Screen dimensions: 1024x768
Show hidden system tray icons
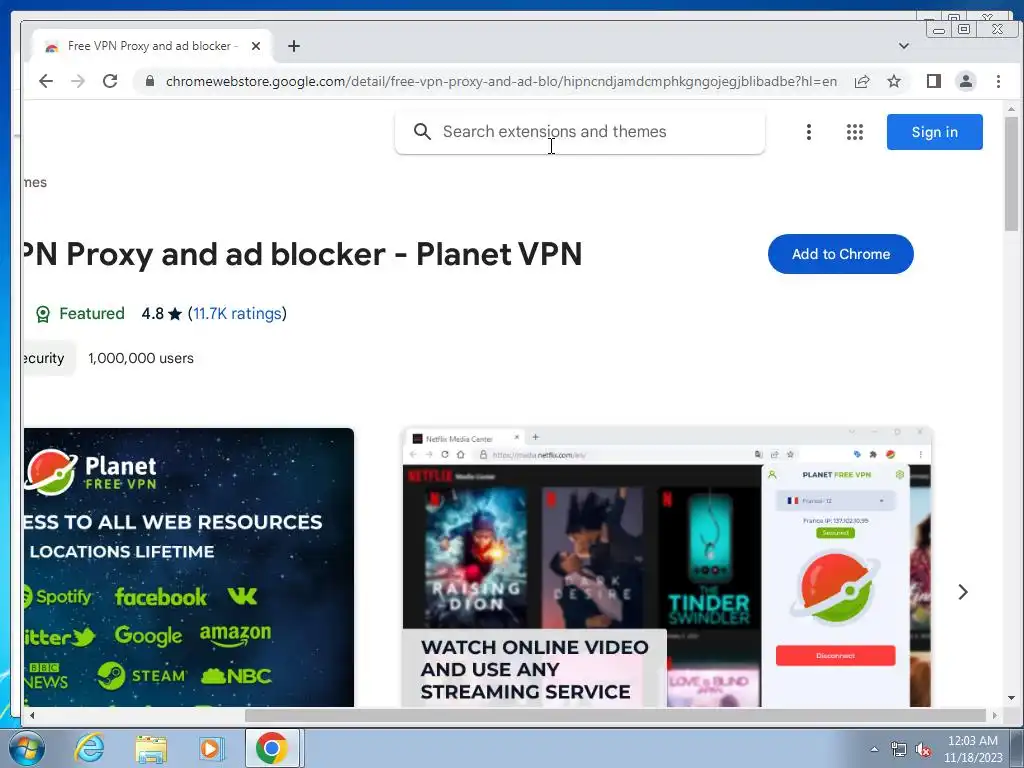pos(874,749)
